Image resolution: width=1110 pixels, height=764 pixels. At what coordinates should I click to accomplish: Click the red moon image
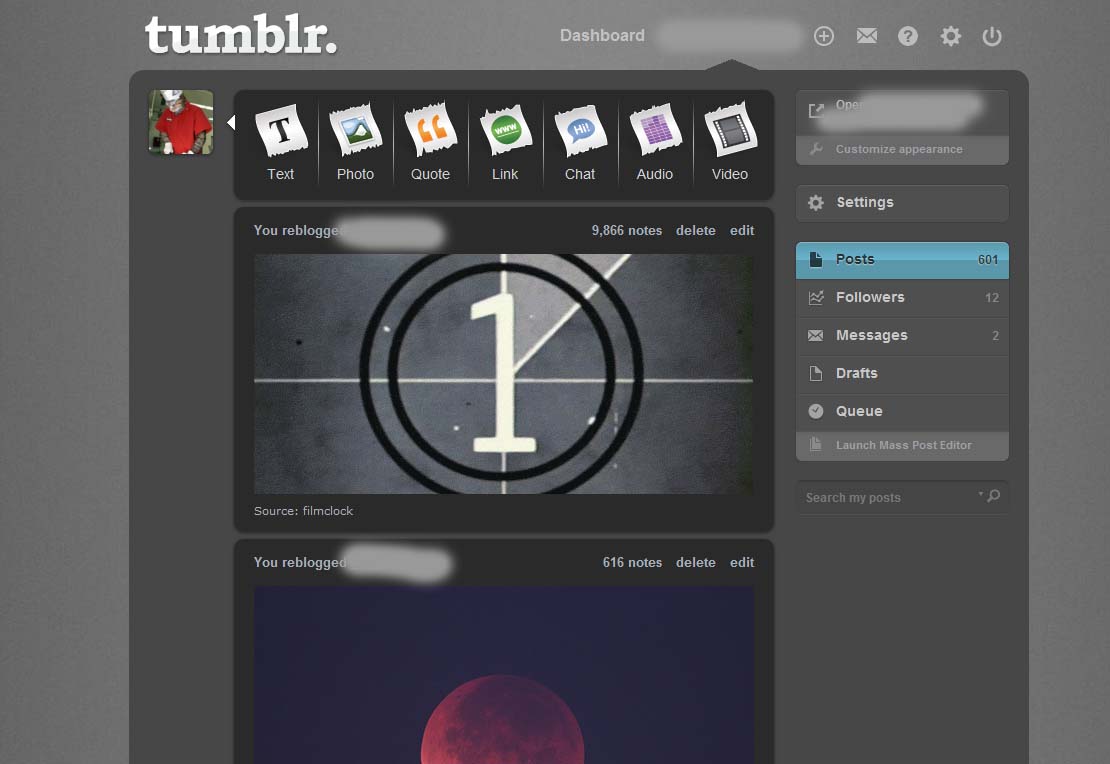click(503, 675)
